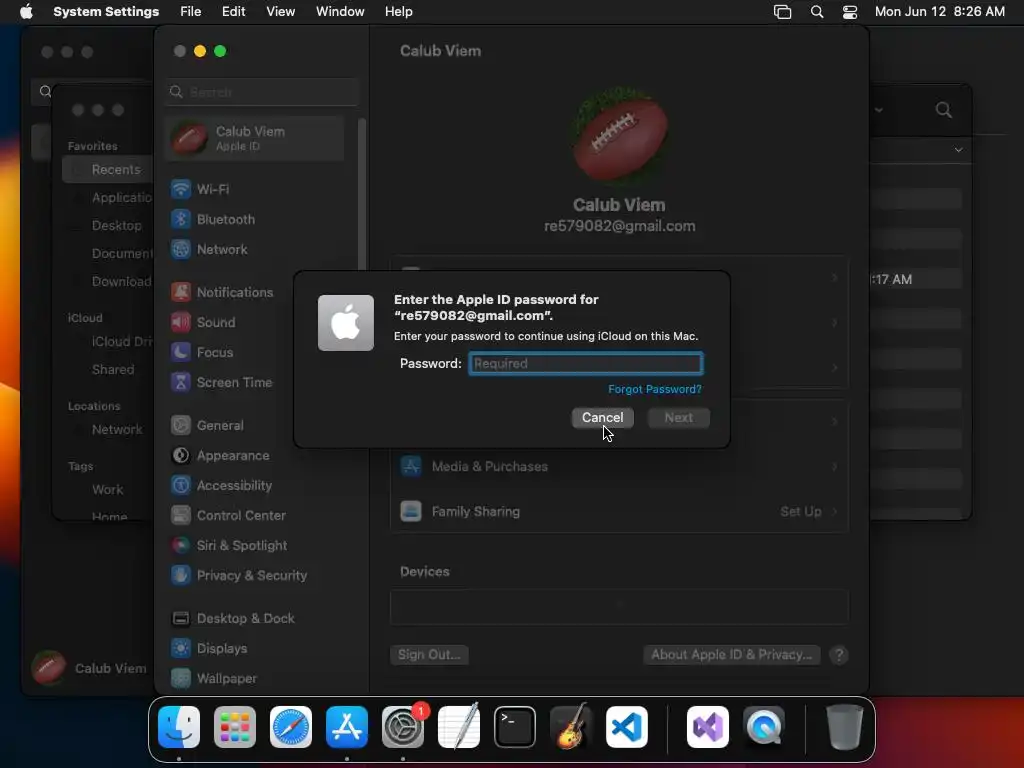The image size is (1024, 768).
Task: Open General gear icon in sidebar
Action: (180, 425)
